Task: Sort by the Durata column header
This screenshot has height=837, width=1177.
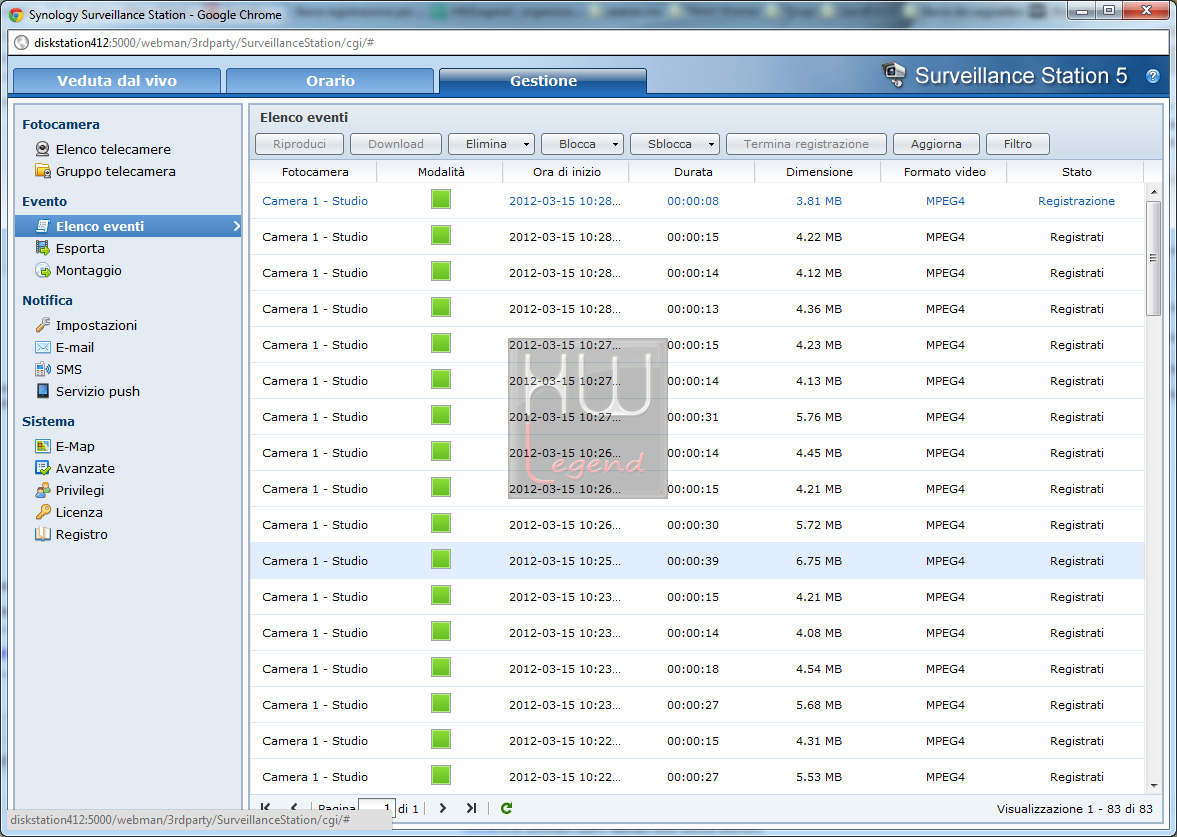Action: [x=693, y=172]
